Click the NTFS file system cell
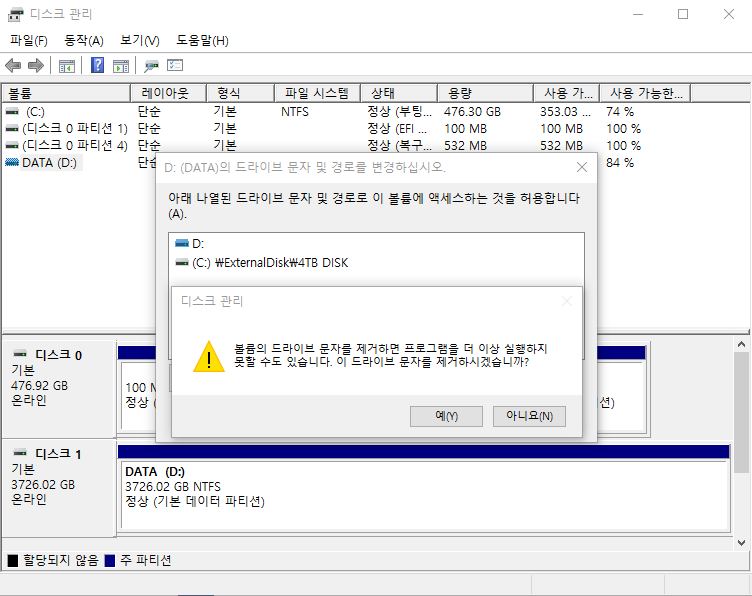This screenshot has width=752, height=596. tap(295, 112)
